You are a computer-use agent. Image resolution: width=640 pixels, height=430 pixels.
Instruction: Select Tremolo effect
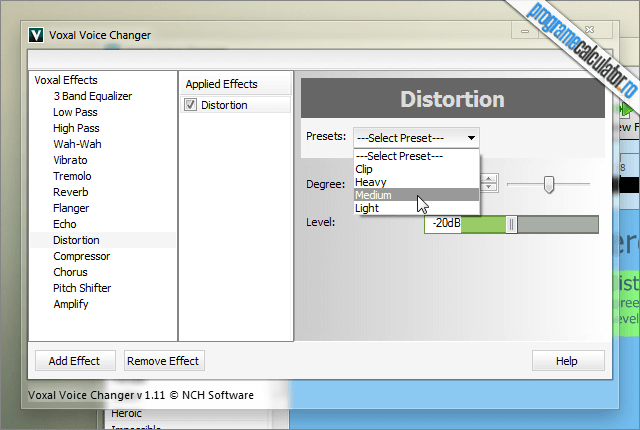[72, 176]
